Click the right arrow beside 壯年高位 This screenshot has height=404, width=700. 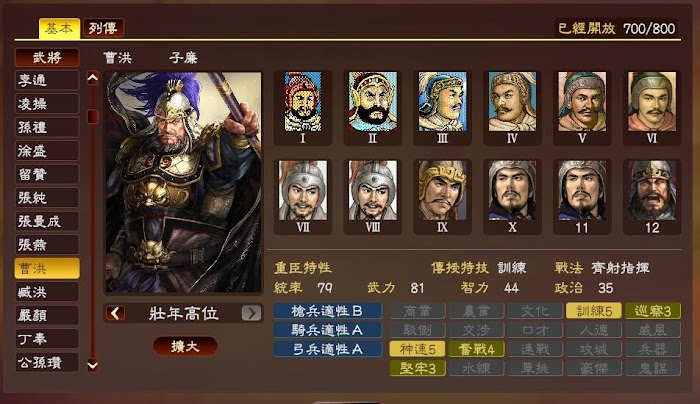[251, 313]
